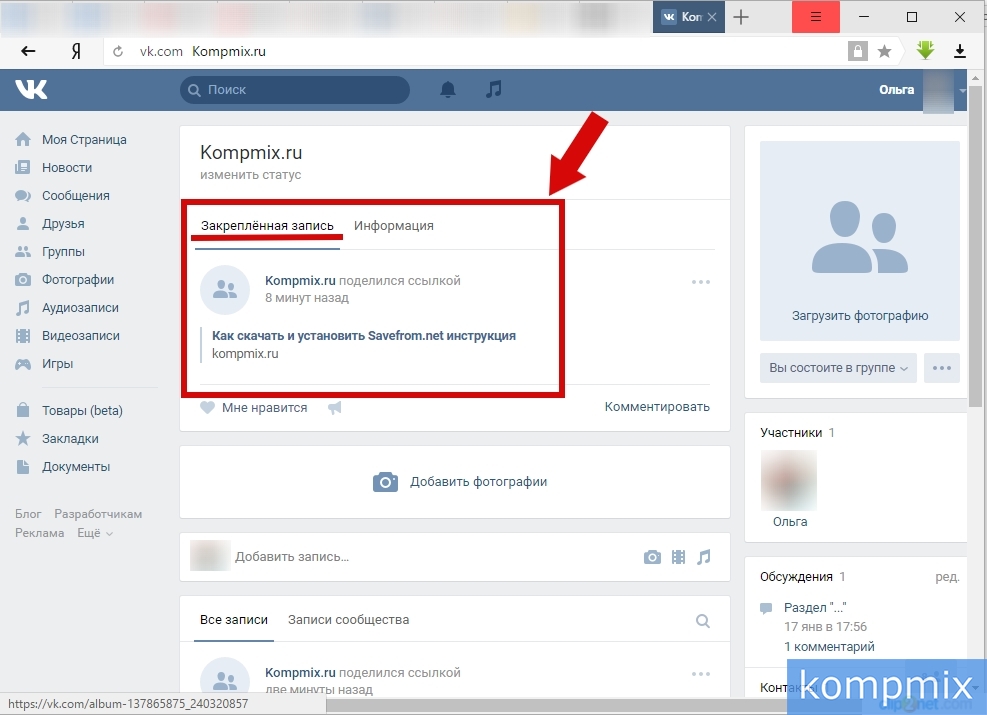Click '8 минут назад' post timestamp

[307, 298]
